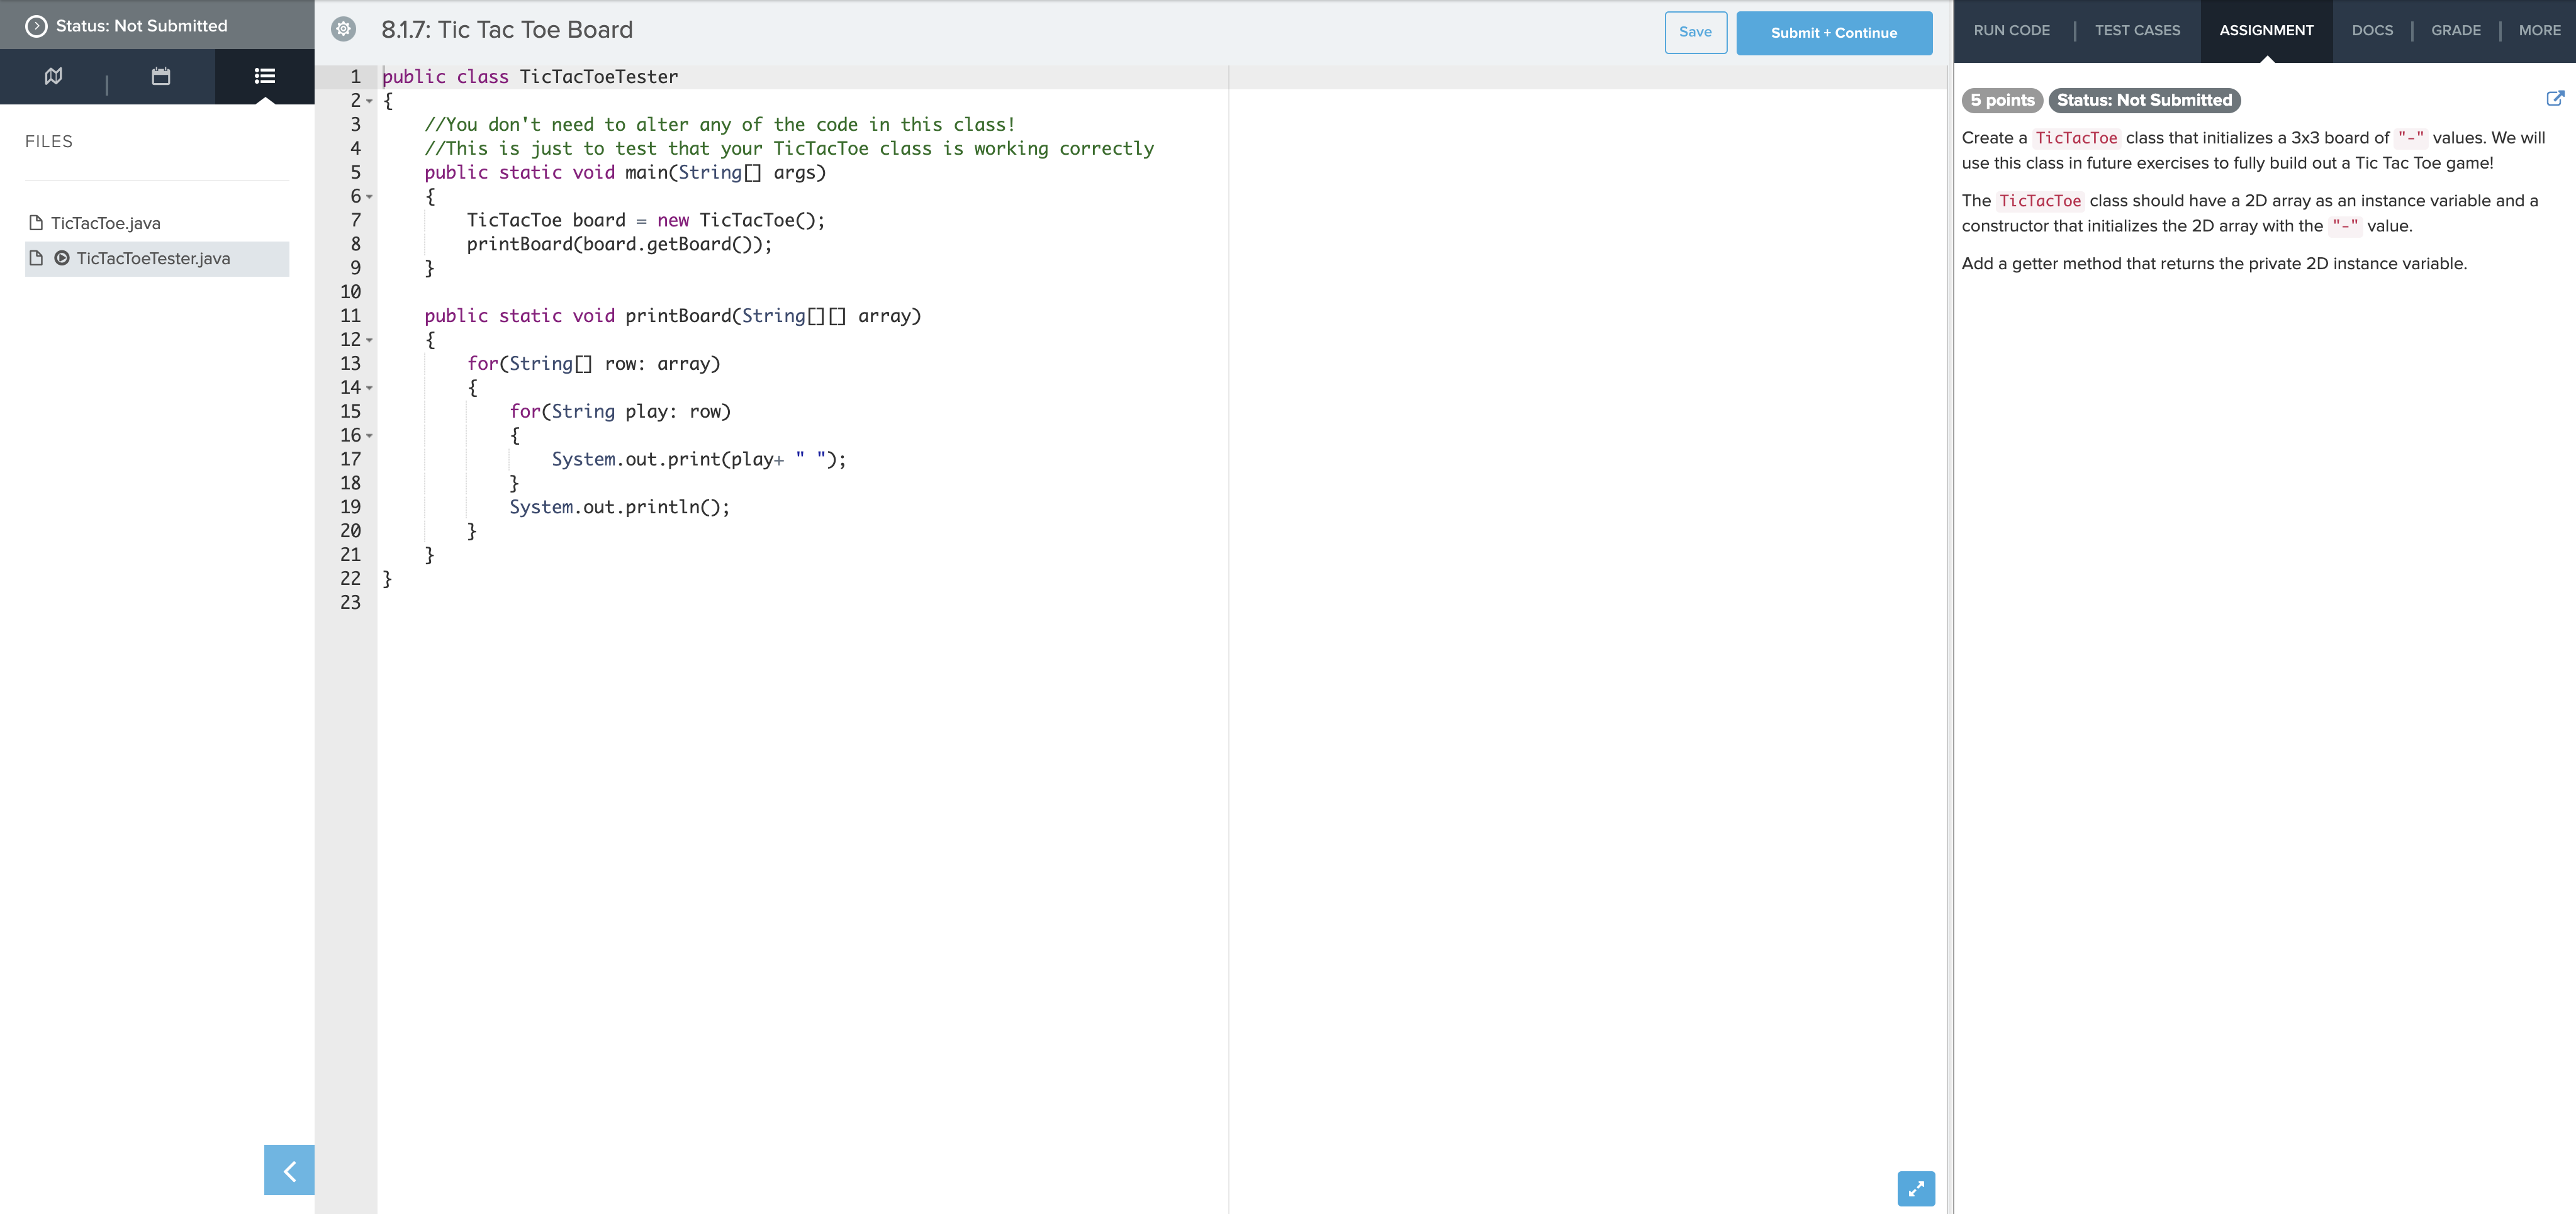Fold the main method at line 6
Screen dimensions: 2576x1214
click(369, 197)
